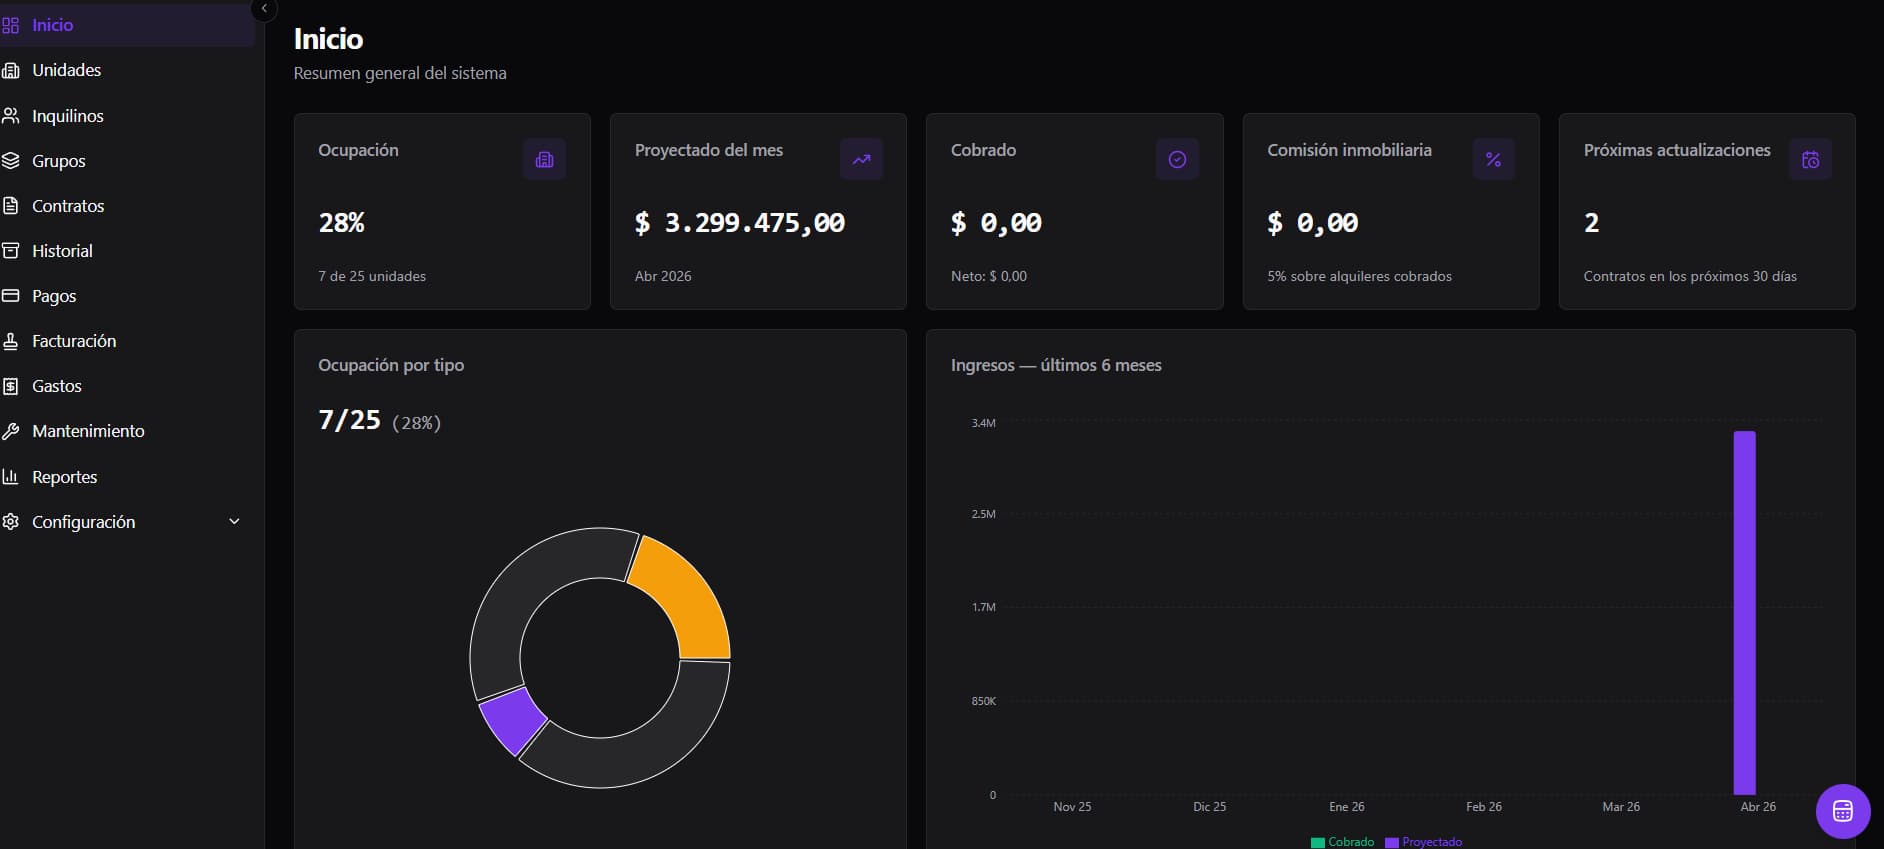
Task: Click the Contratos document icon
Action: pyautogui.click(x=11, y=206)
